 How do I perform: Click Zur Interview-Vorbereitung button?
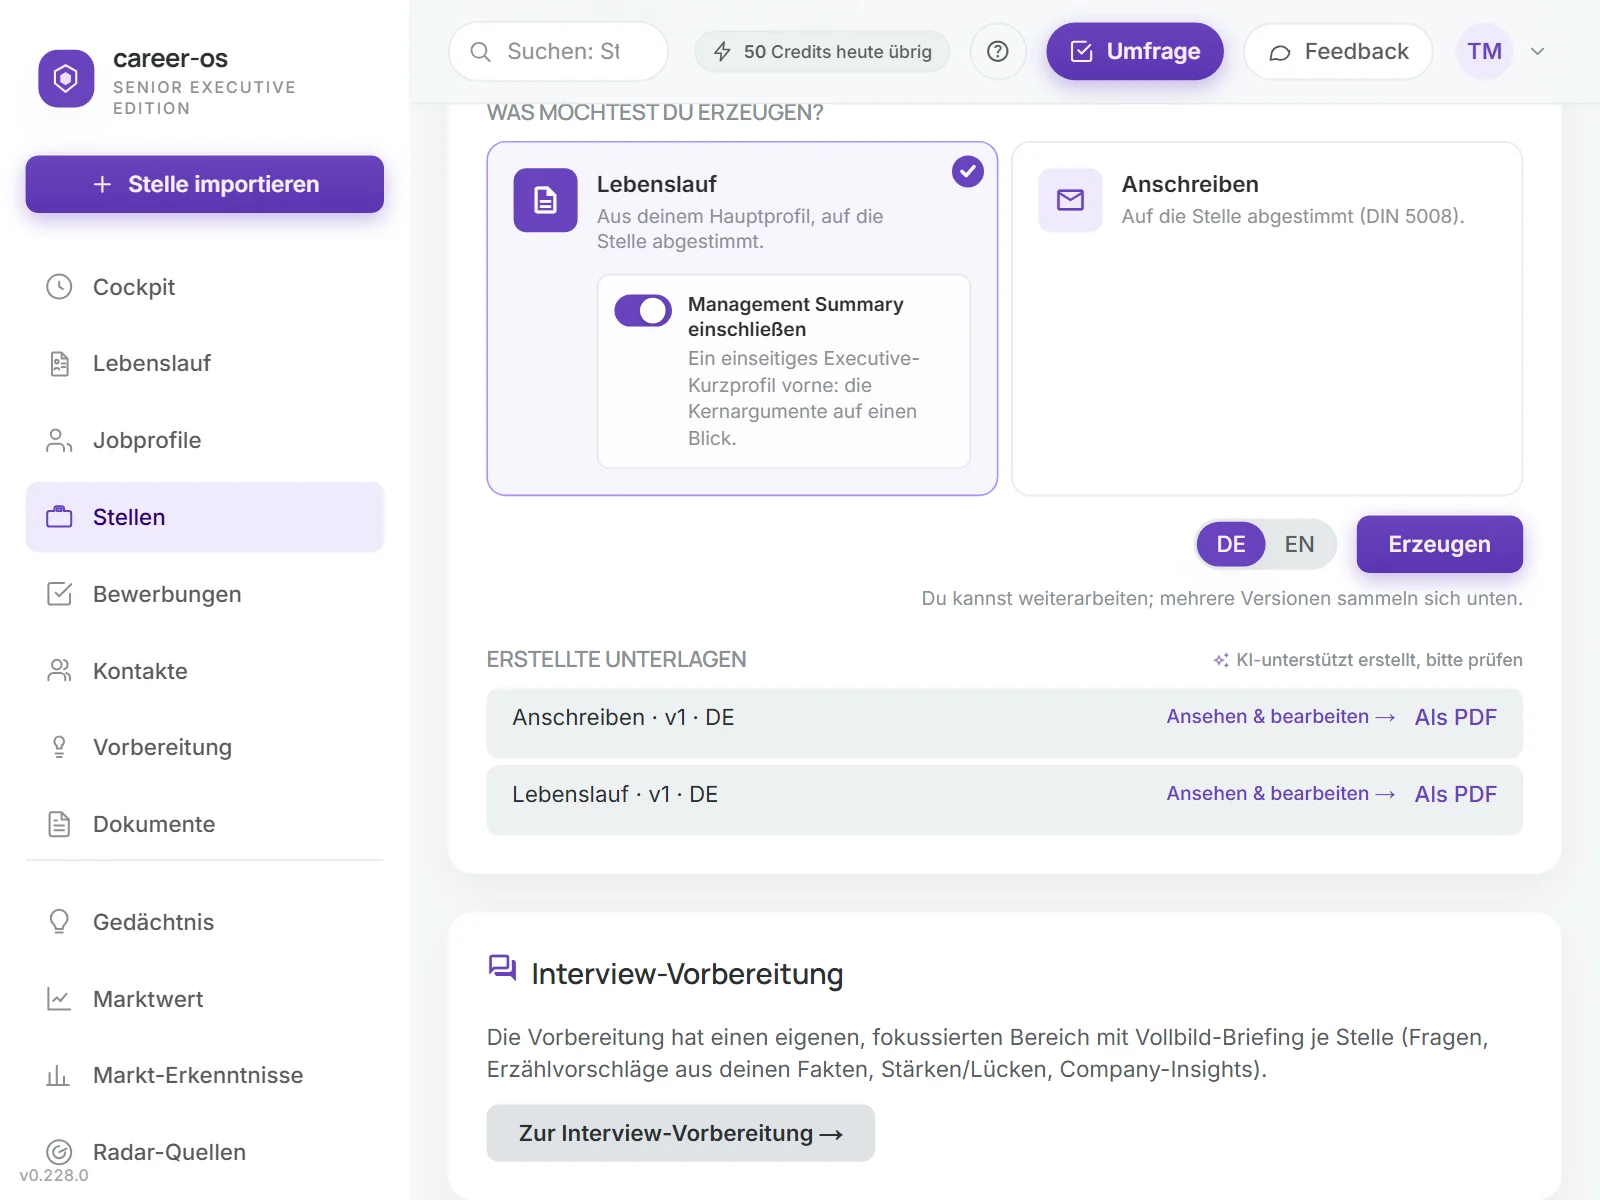(680, 1133)
